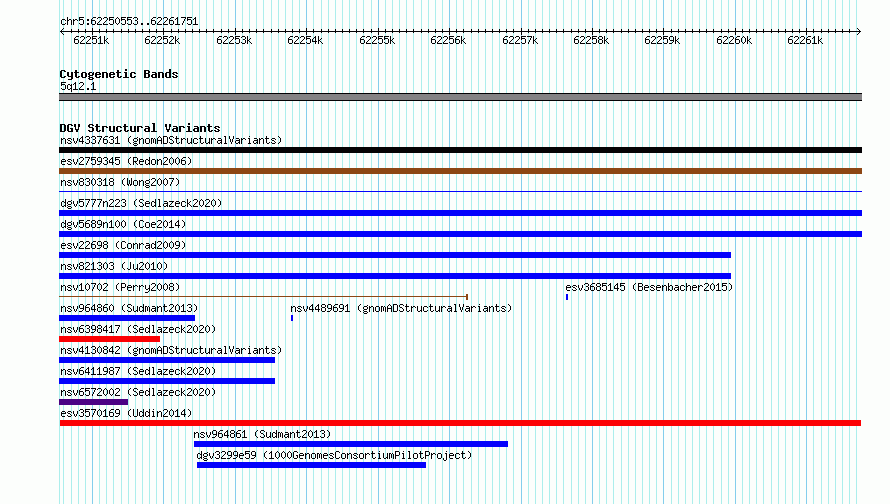
Task: Select the black nsv4337631 variant bar
Action: (460, 150)
